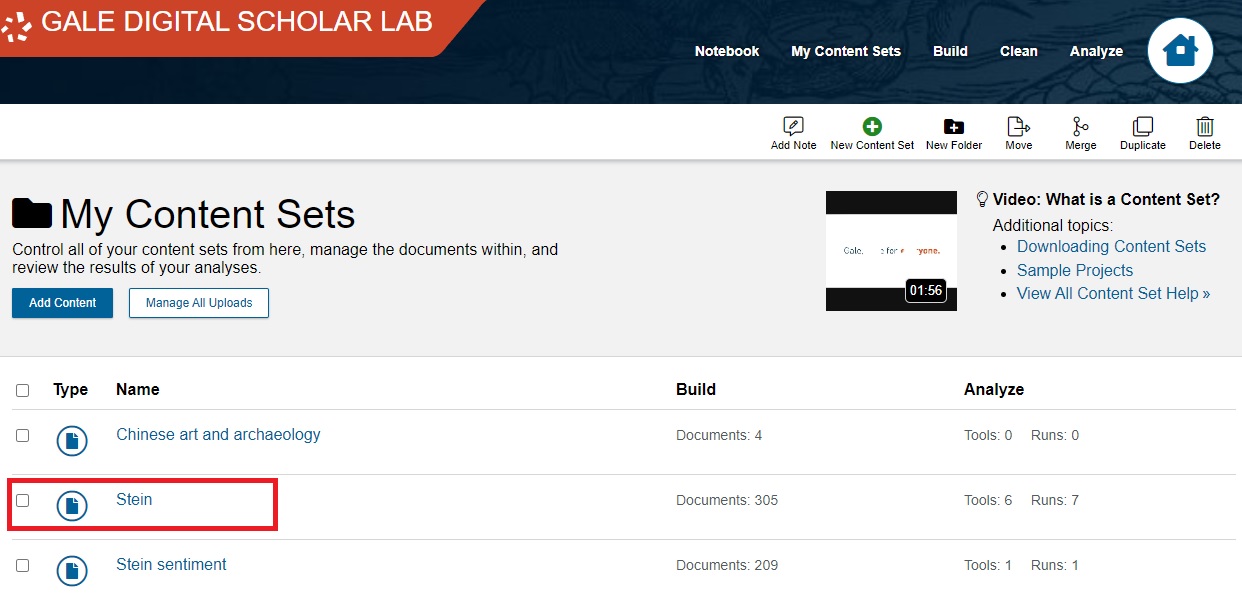
Task: Select the document icon beside Chinese art and archaeology
Action: pos(71,440)
